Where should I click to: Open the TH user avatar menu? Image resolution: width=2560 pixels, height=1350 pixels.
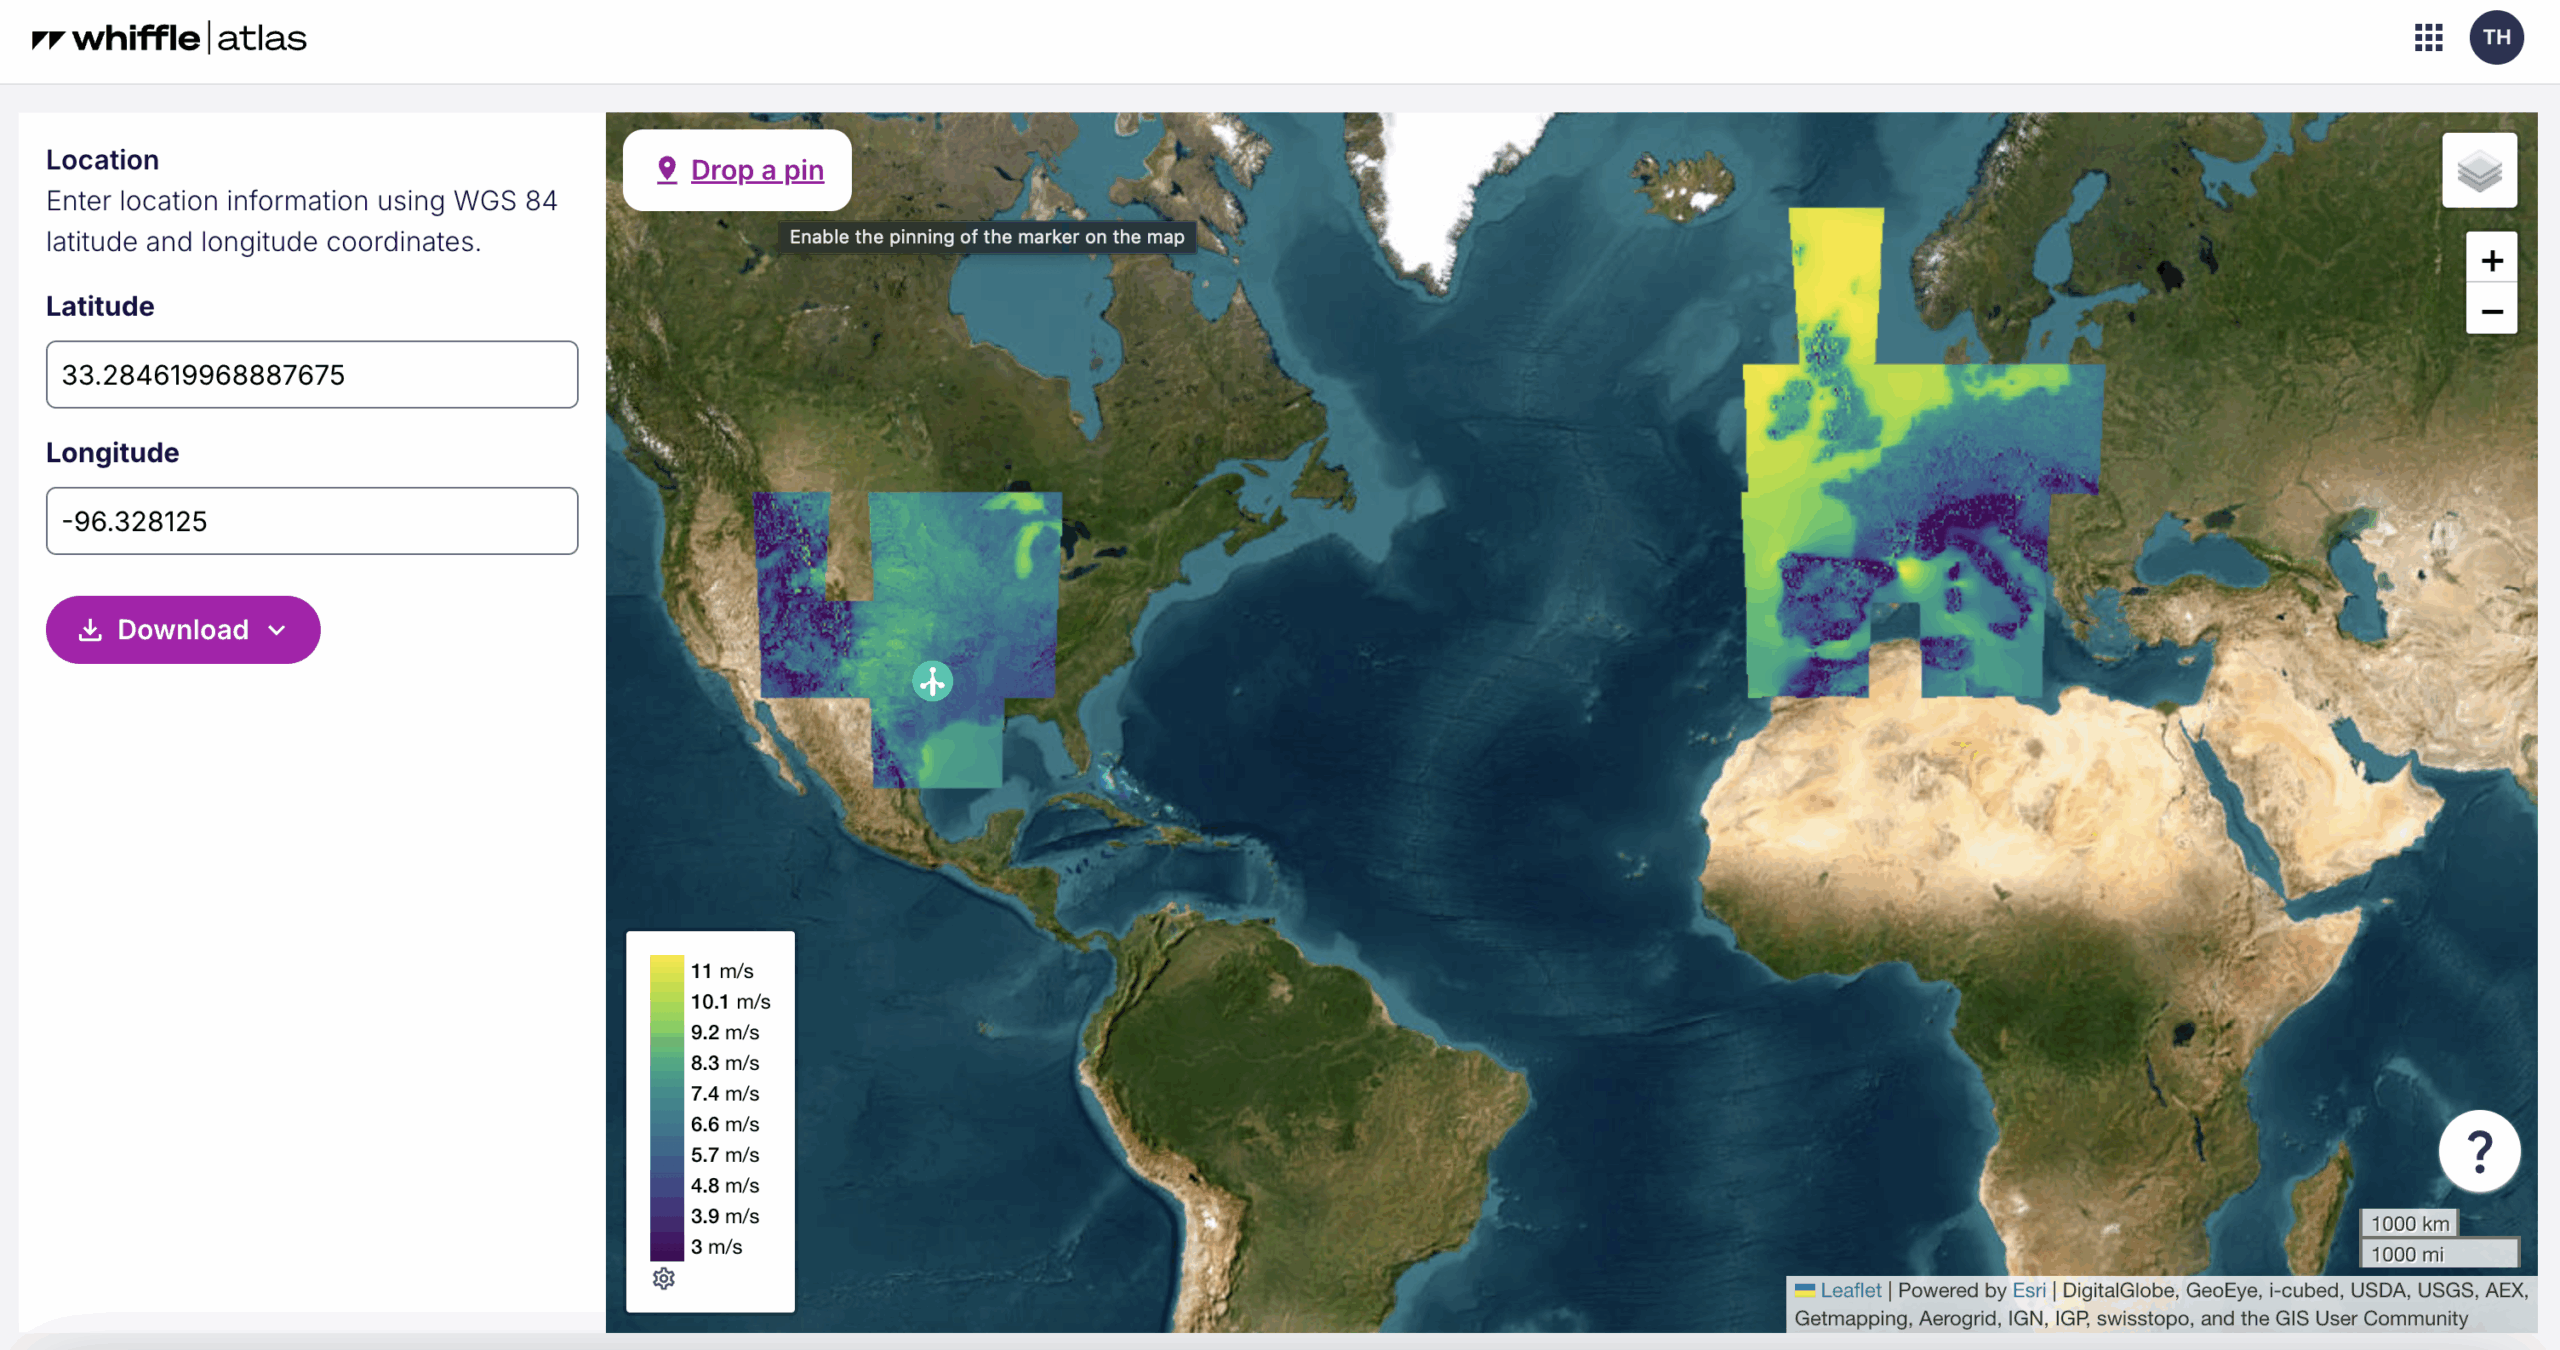2496,38
